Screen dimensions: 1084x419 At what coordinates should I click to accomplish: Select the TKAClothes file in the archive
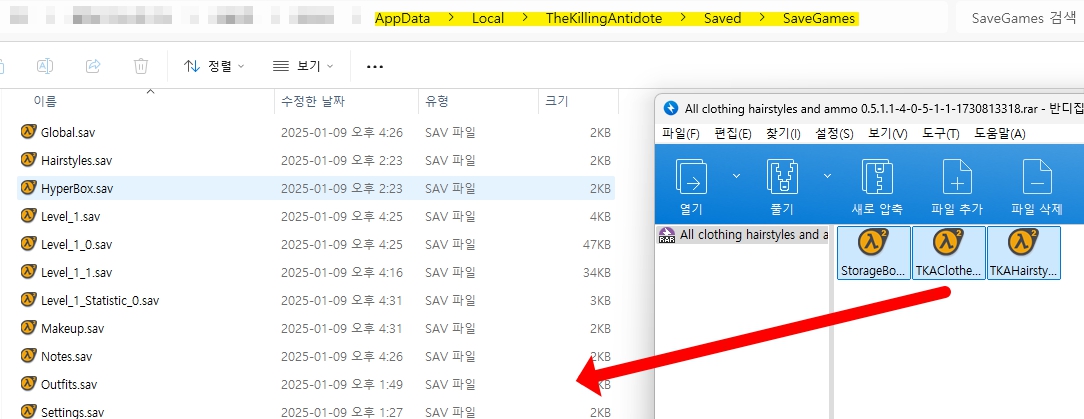point(948,252)
